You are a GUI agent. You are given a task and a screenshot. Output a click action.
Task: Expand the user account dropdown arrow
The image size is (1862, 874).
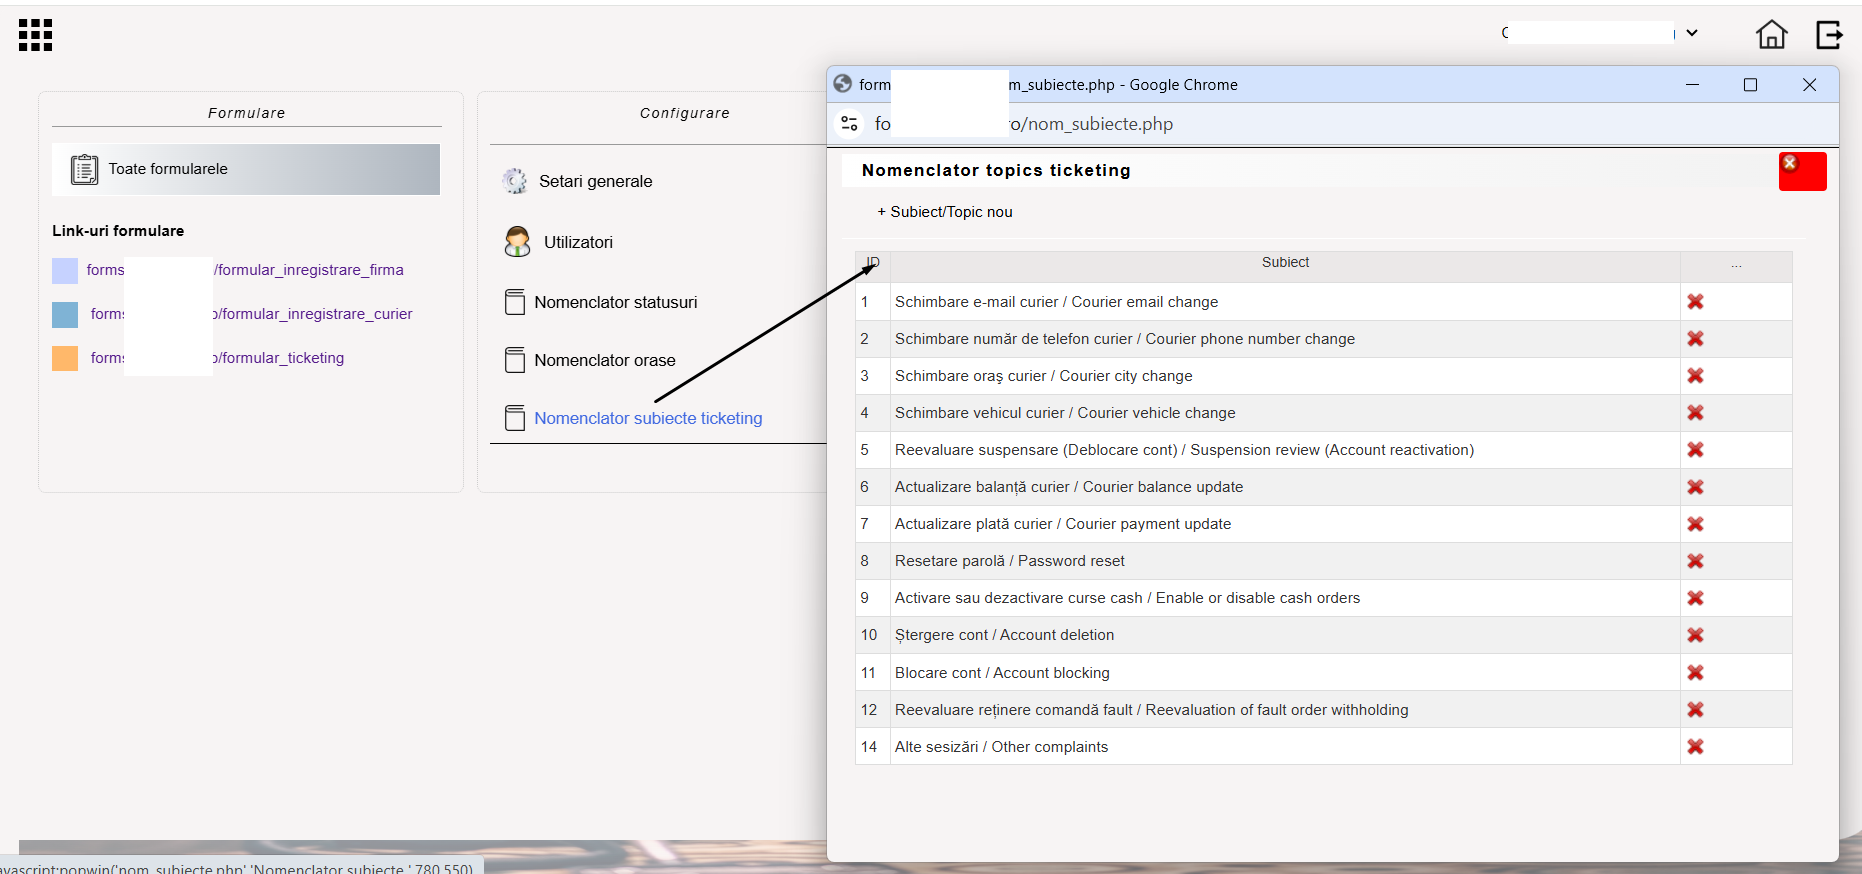coord(1692,33)
